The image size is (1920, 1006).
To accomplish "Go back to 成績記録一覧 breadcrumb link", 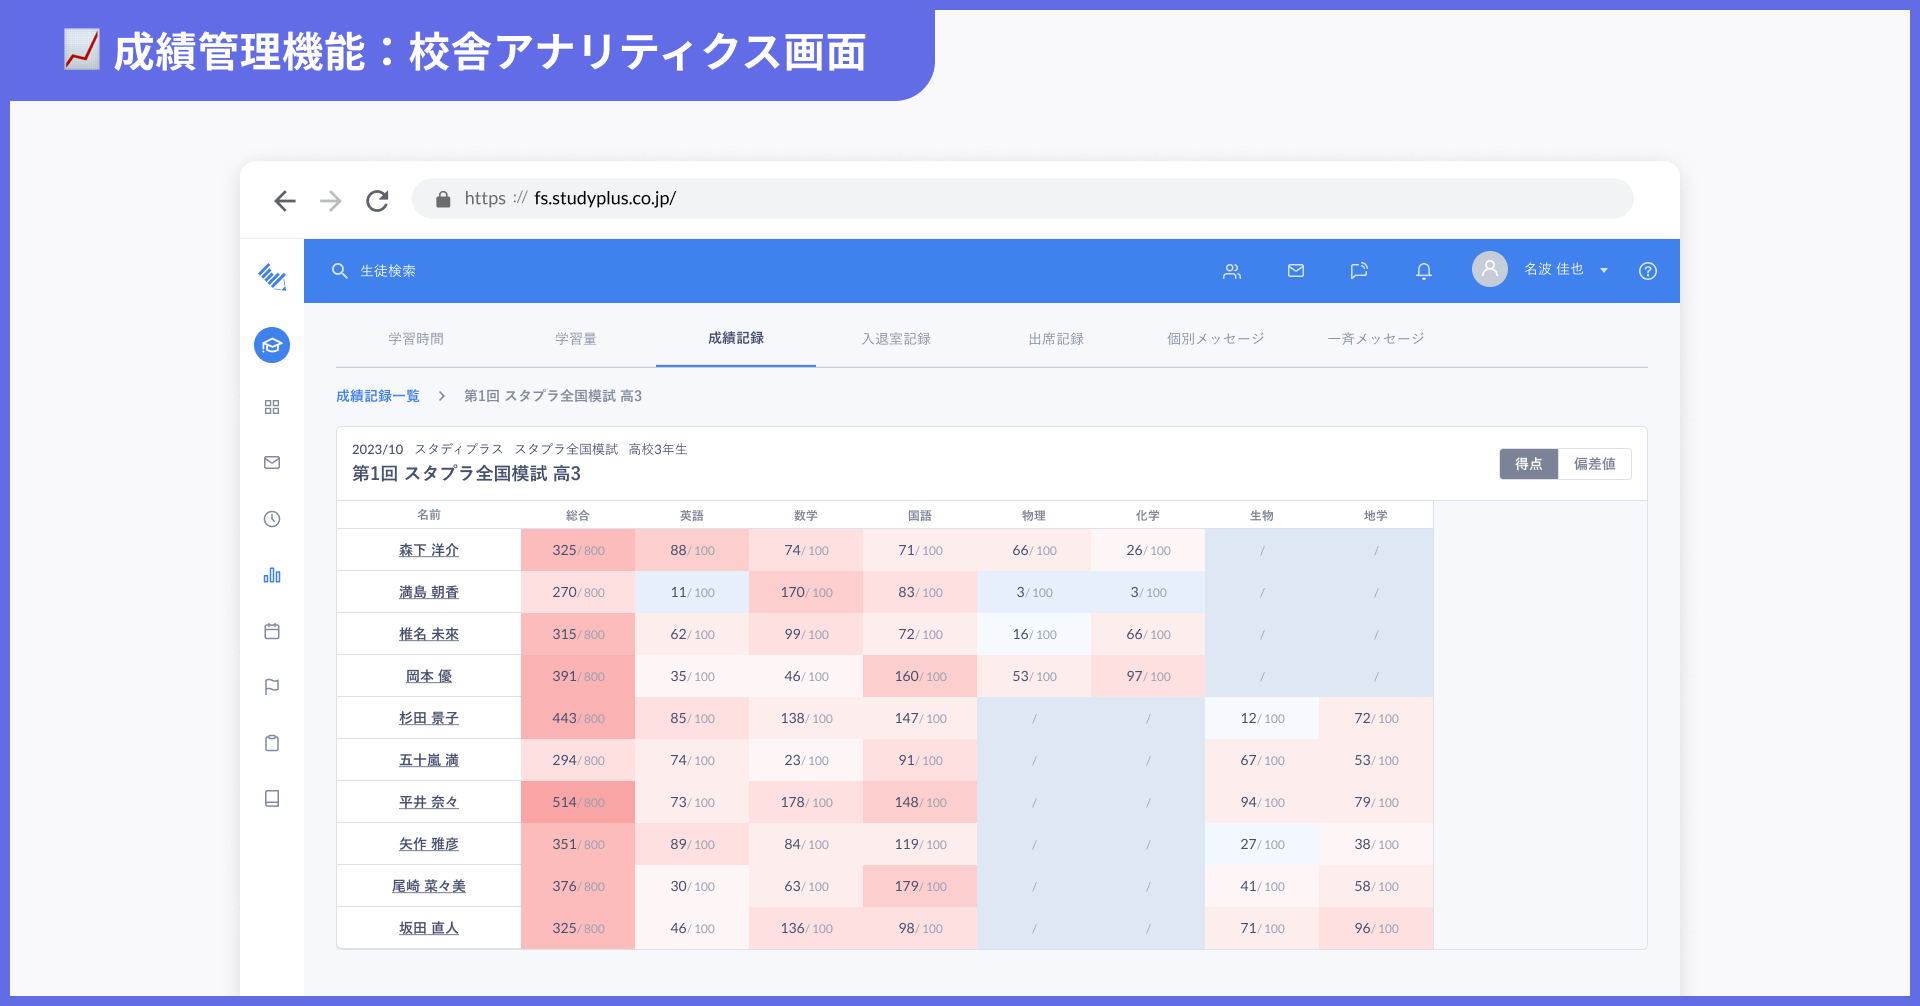I will click(x=378, y=396).
